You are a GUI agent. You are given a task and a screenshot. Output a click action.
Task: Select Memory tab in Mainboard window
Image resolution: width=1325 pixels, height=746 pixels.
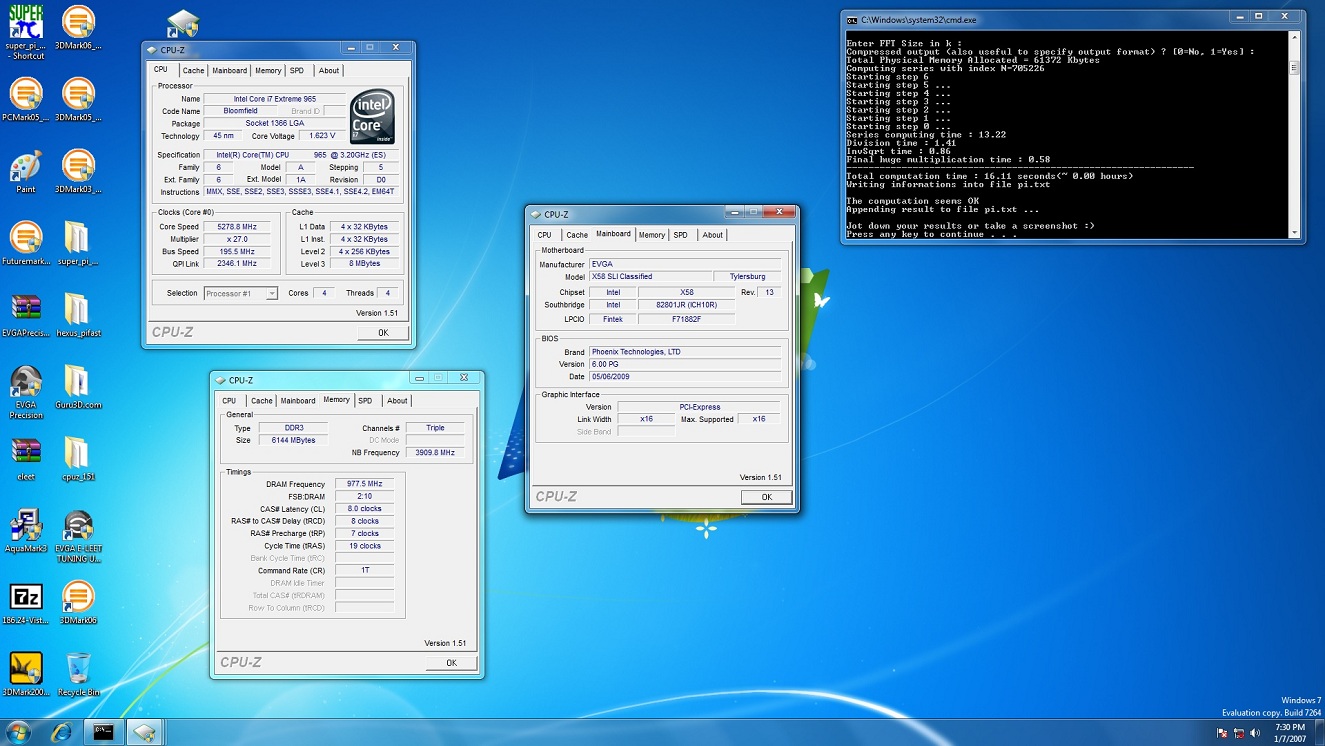[652, 235]
